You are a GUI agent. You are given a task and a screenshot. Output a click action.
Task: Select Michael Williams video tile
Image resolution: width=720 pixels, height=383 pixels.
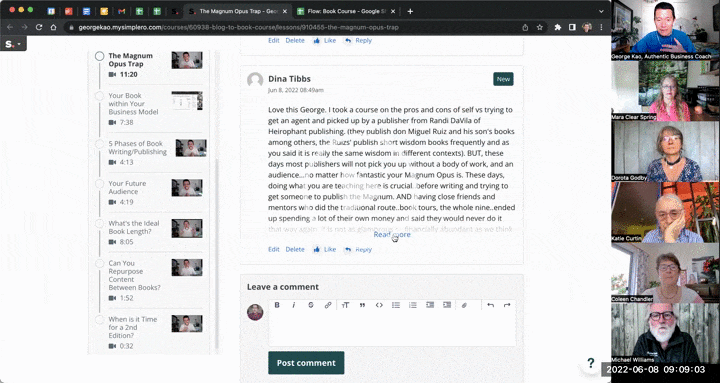point(665,333)
